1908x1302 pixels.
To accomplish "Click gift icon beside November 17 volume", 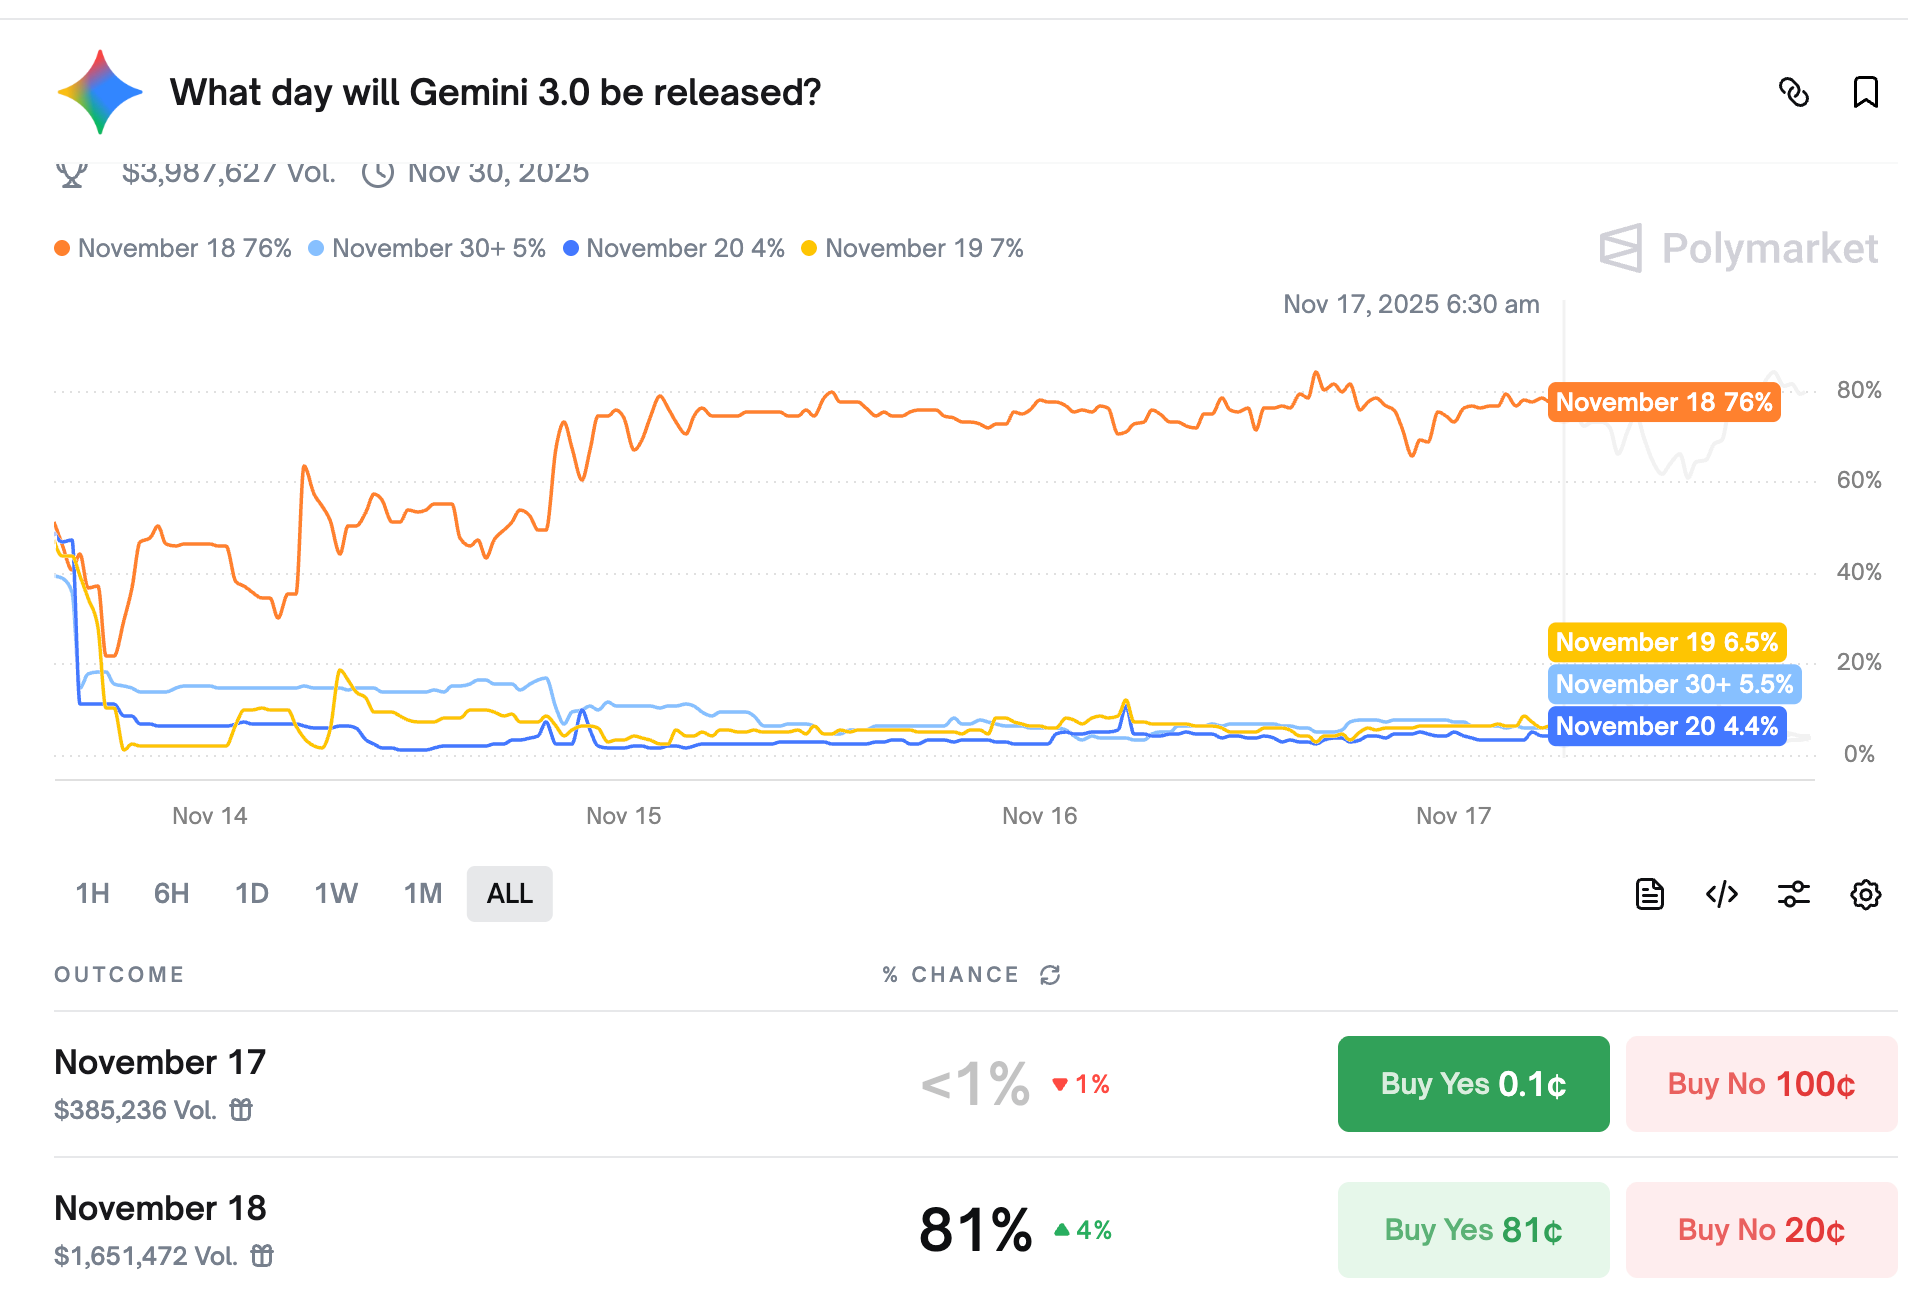I will (x=241, y=1109).
